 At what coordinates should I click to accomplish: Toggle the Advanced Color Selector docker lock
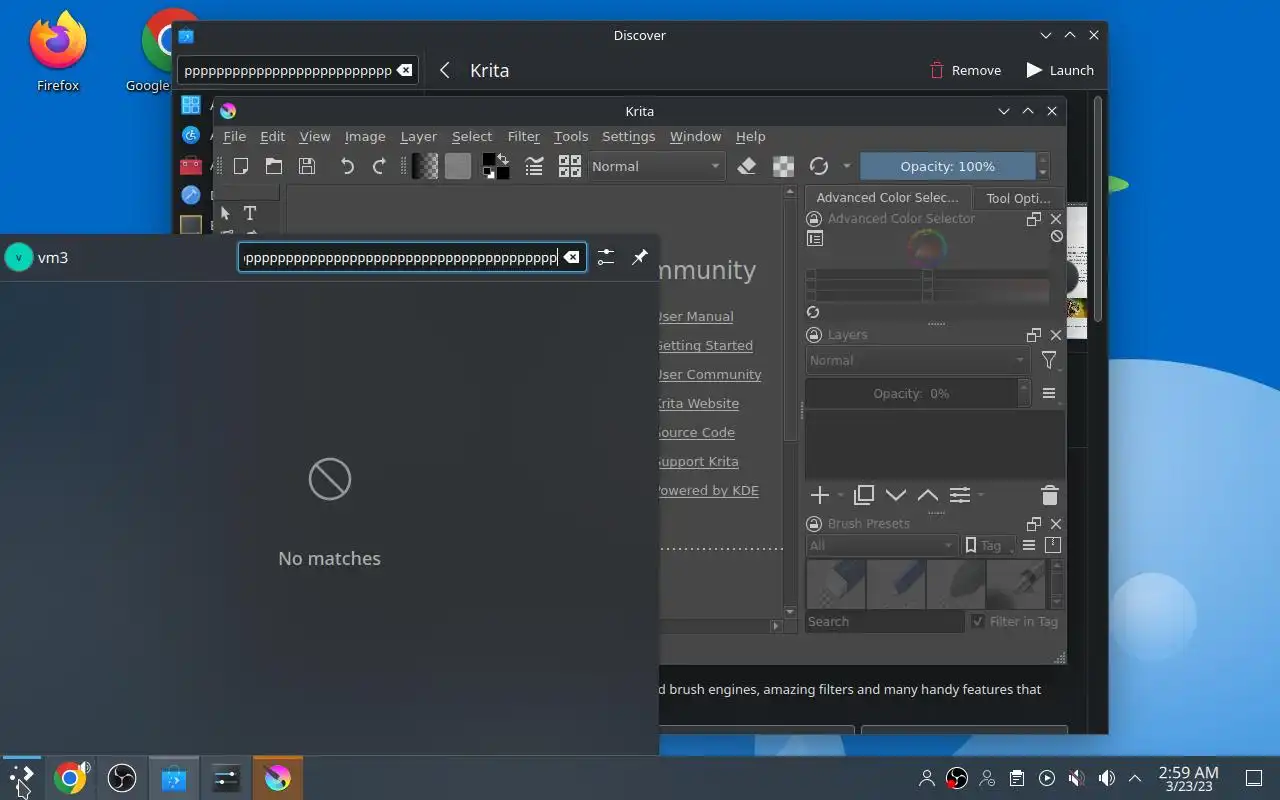(814, 218)
